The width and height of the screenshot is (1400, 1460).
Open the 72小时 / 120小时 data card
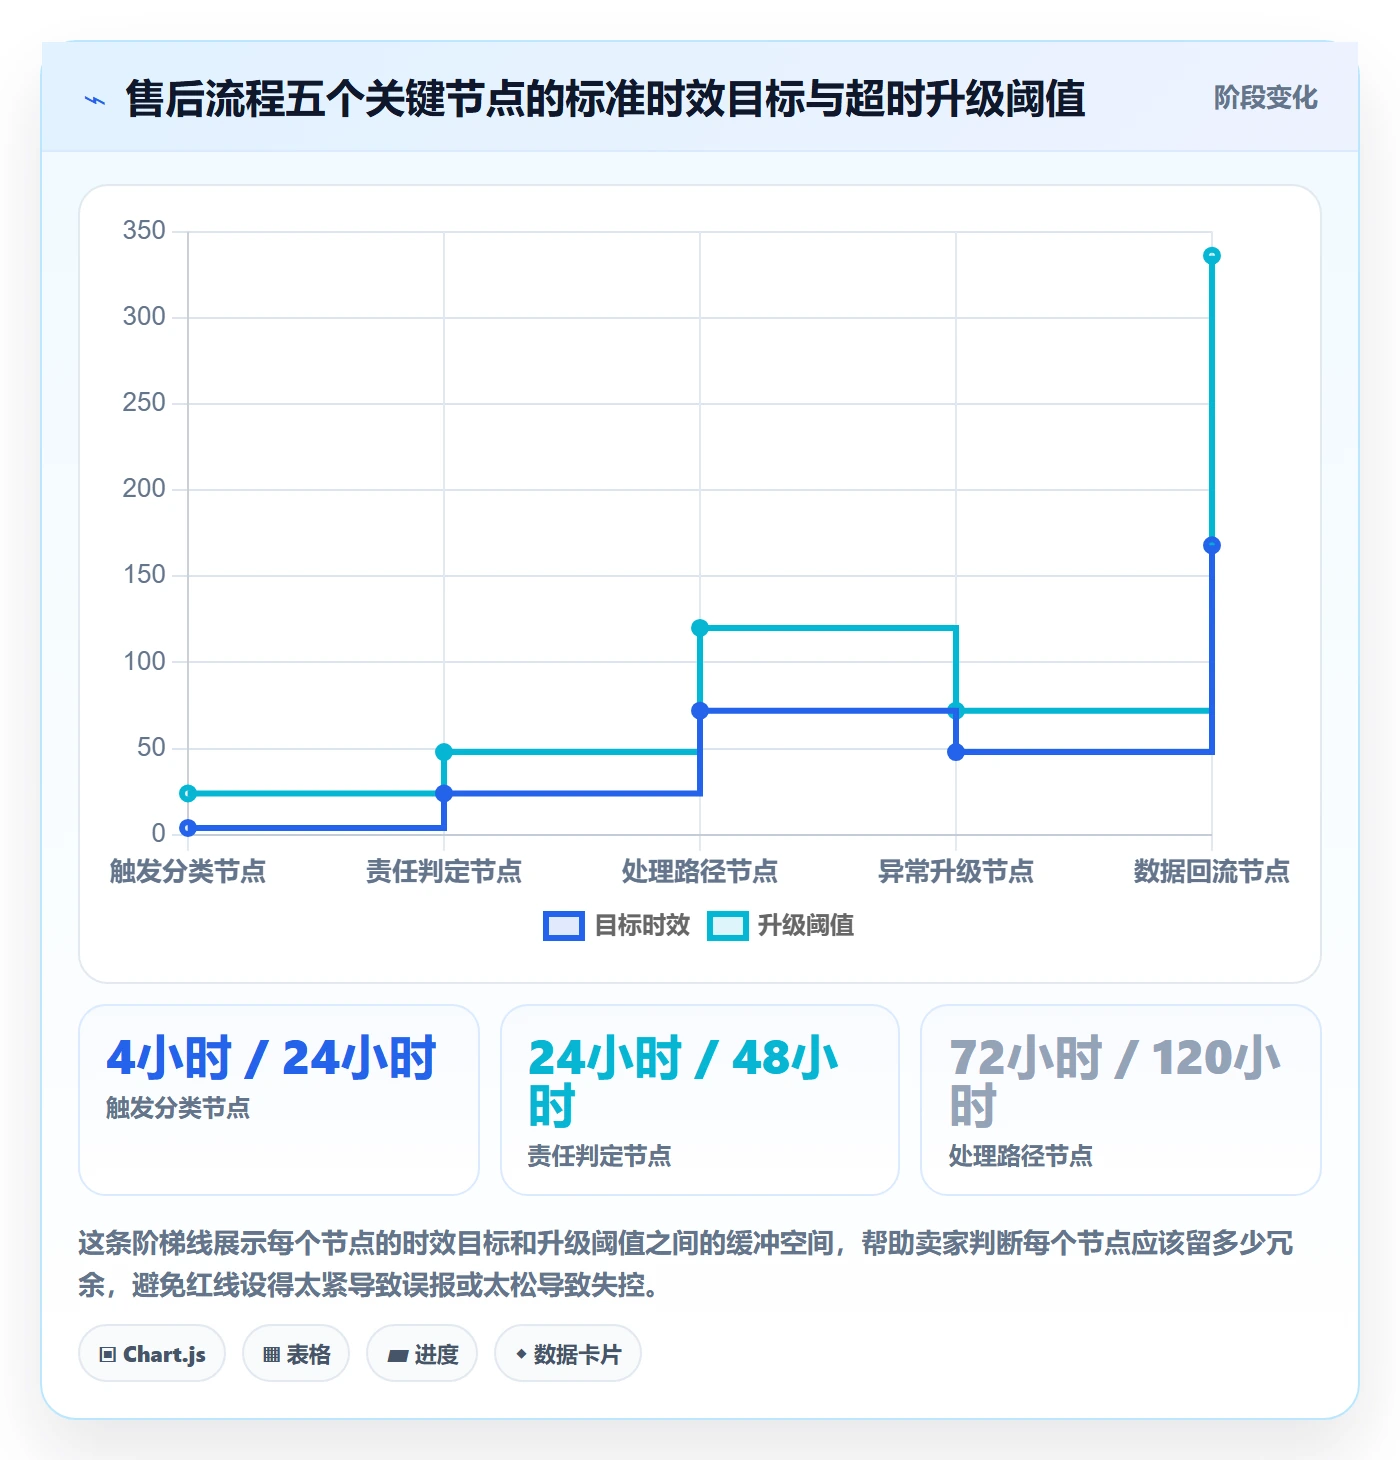1121,1100
